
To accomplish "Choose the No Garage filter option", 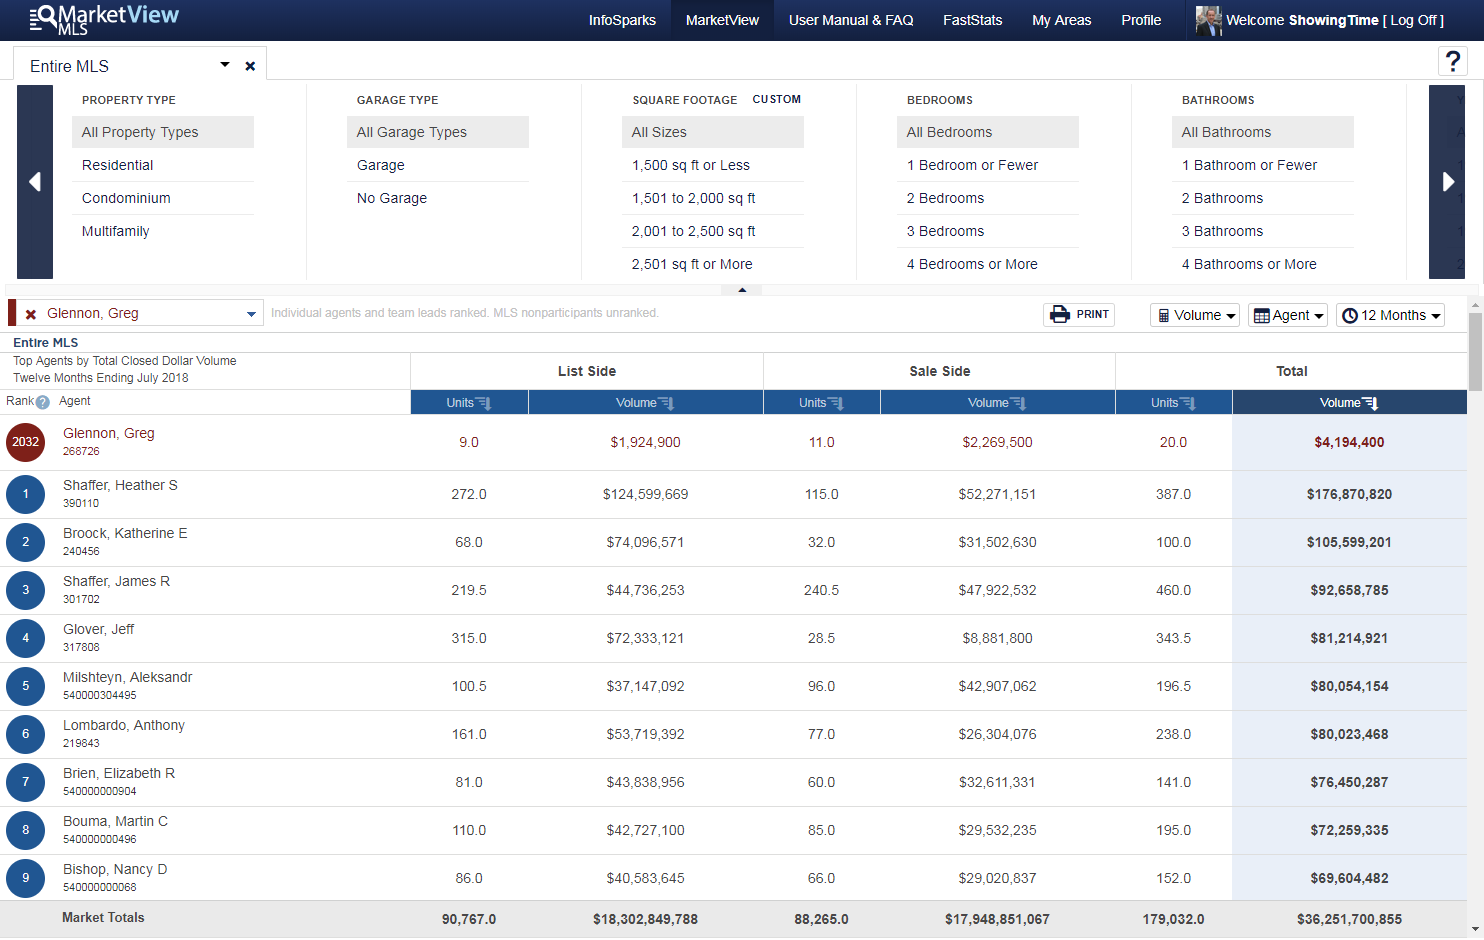I will pos(392,198).
